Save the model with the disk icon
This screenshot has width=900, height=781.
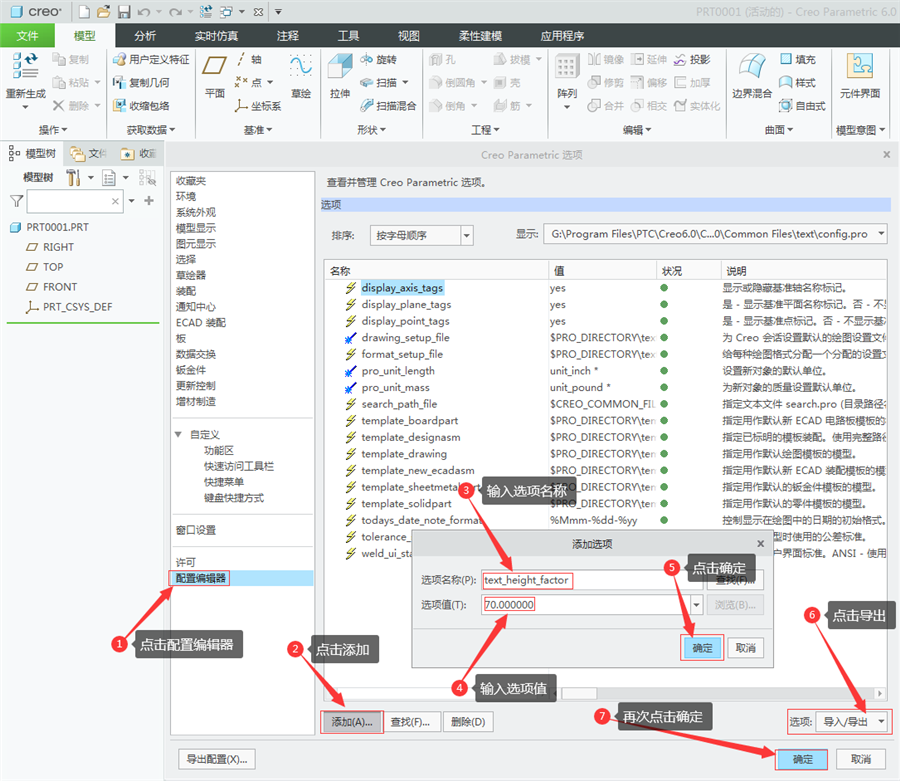coord(124,11)
